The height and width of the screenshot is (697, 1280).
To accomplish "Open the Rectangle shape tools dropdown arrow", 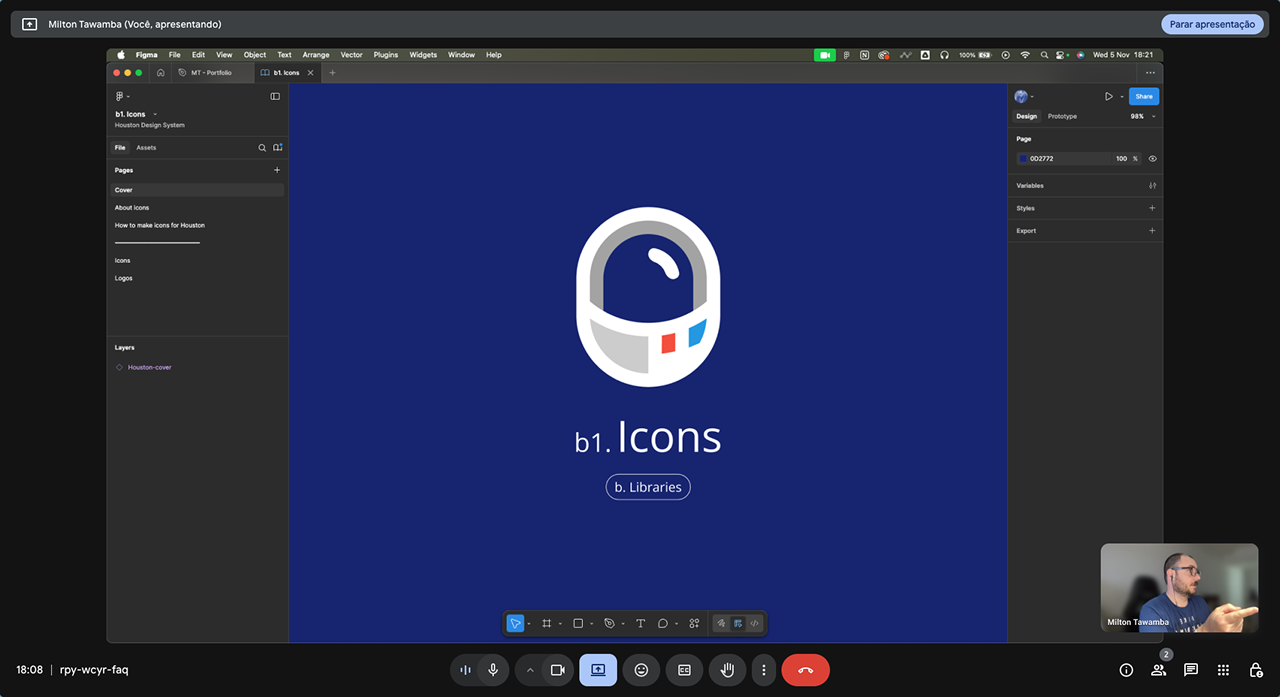I will click(592, 624).
